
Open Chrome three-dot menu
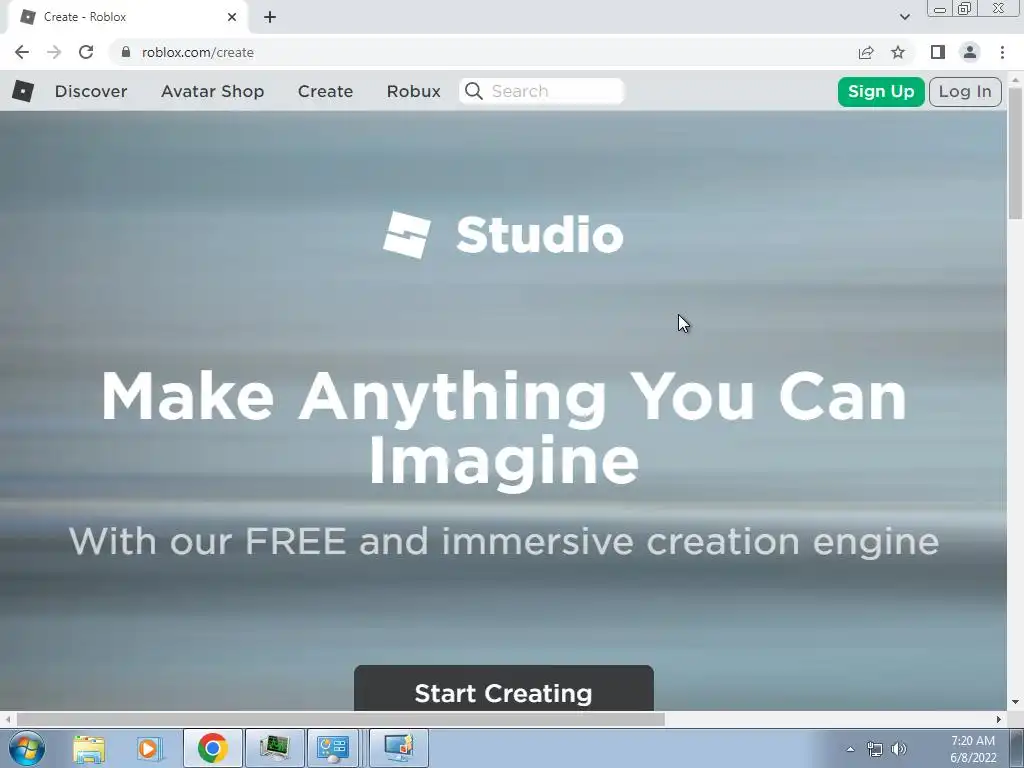(1002, 52)
